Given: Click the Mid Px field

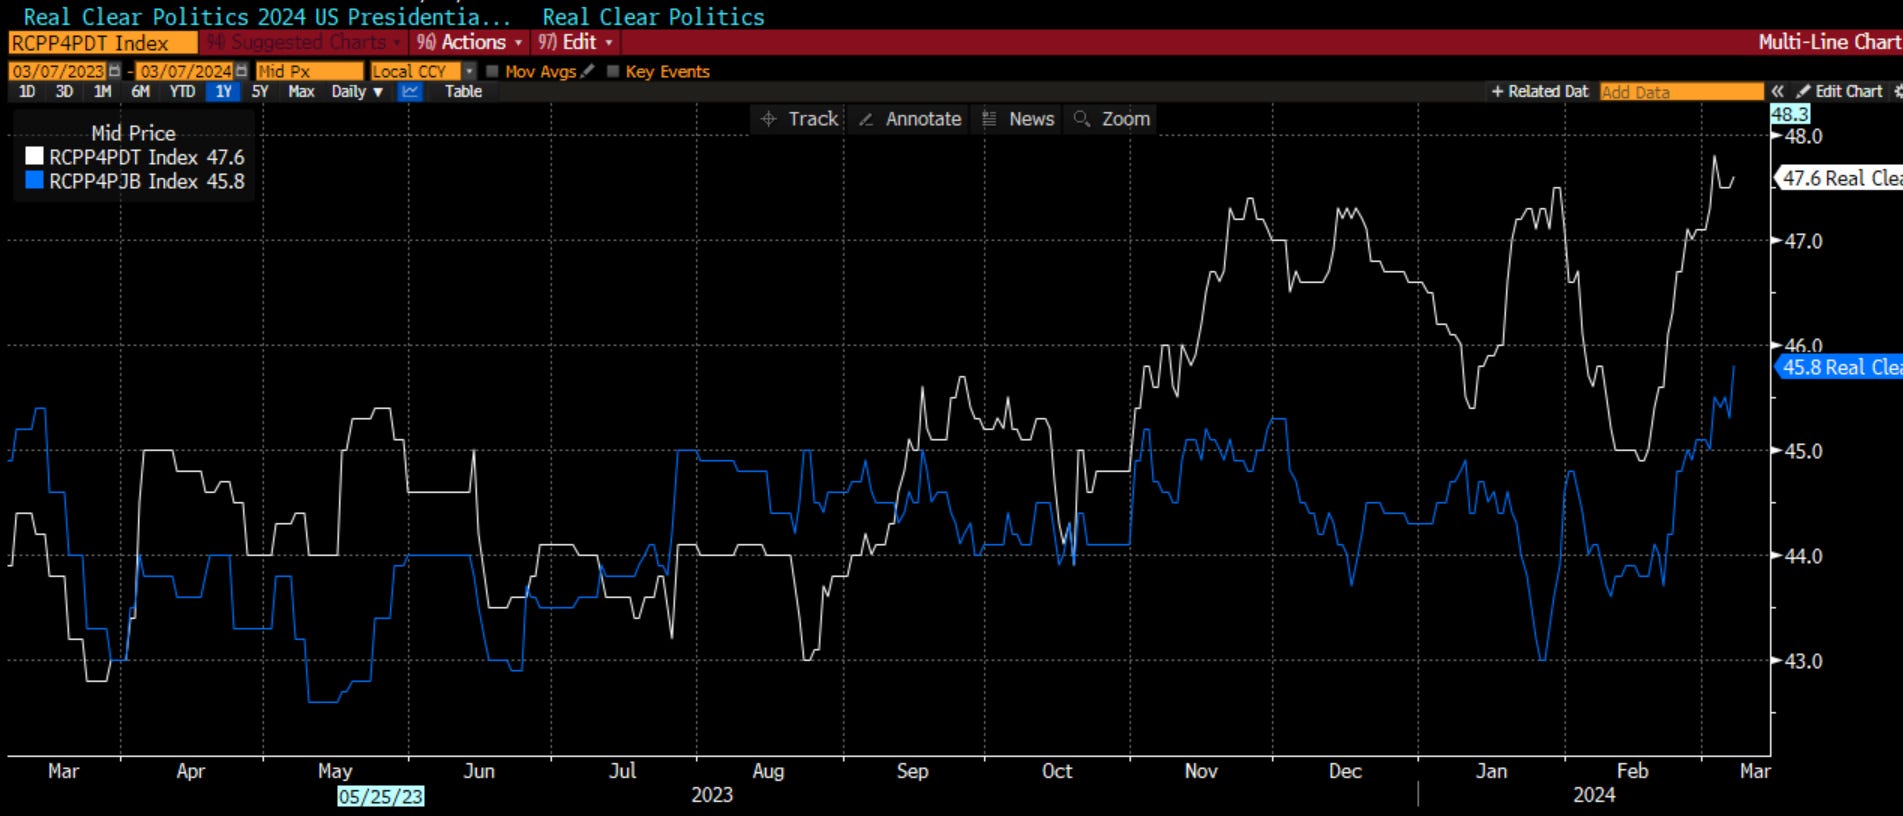Looking at the screenshot, I should (x=309, y=71).
